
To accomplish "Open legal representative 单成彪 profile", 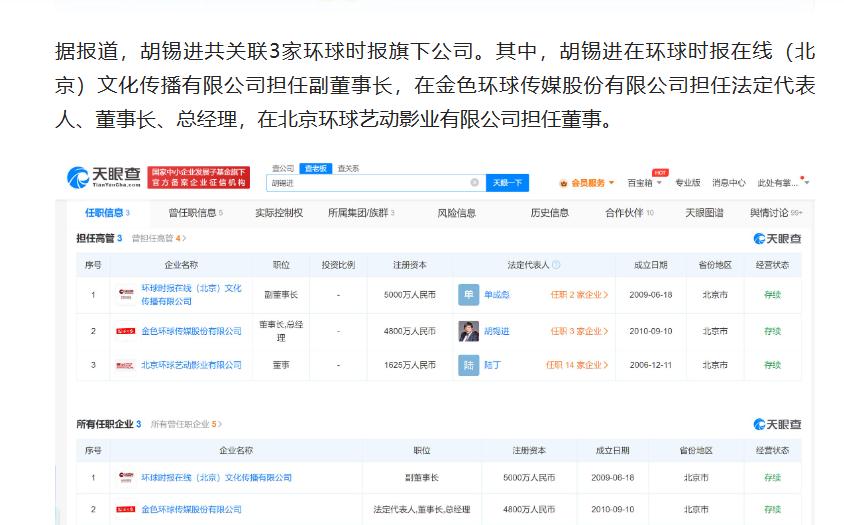I will (496, 295).
